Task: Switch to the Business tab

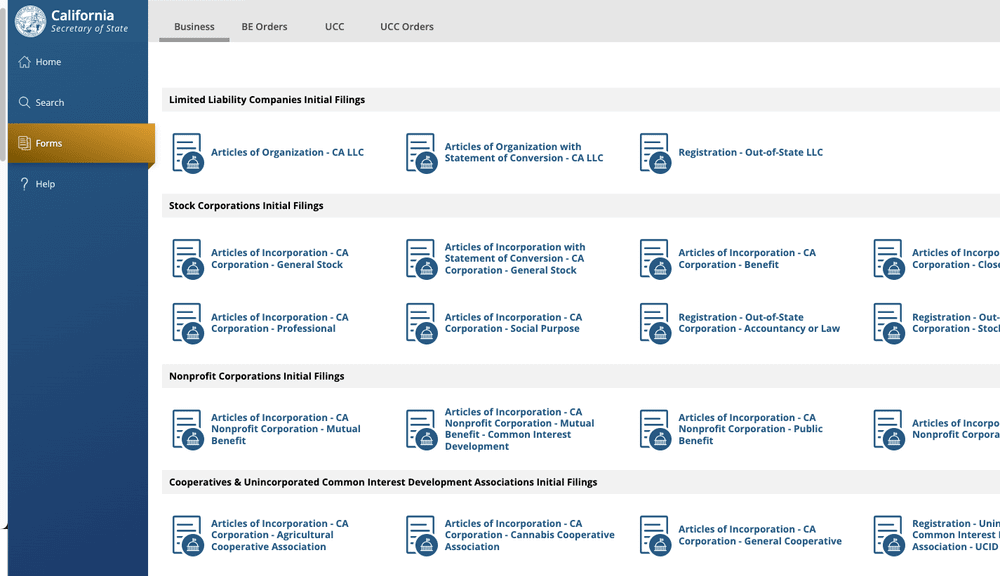Action: click(x=194, y=27)
